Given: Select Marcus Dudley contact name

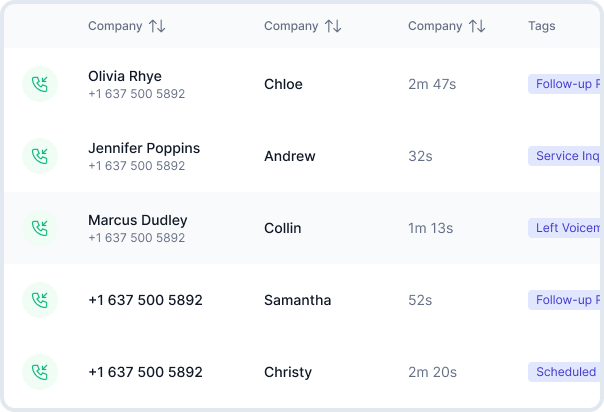Looking at the screenshot, I should click(138, 220).
